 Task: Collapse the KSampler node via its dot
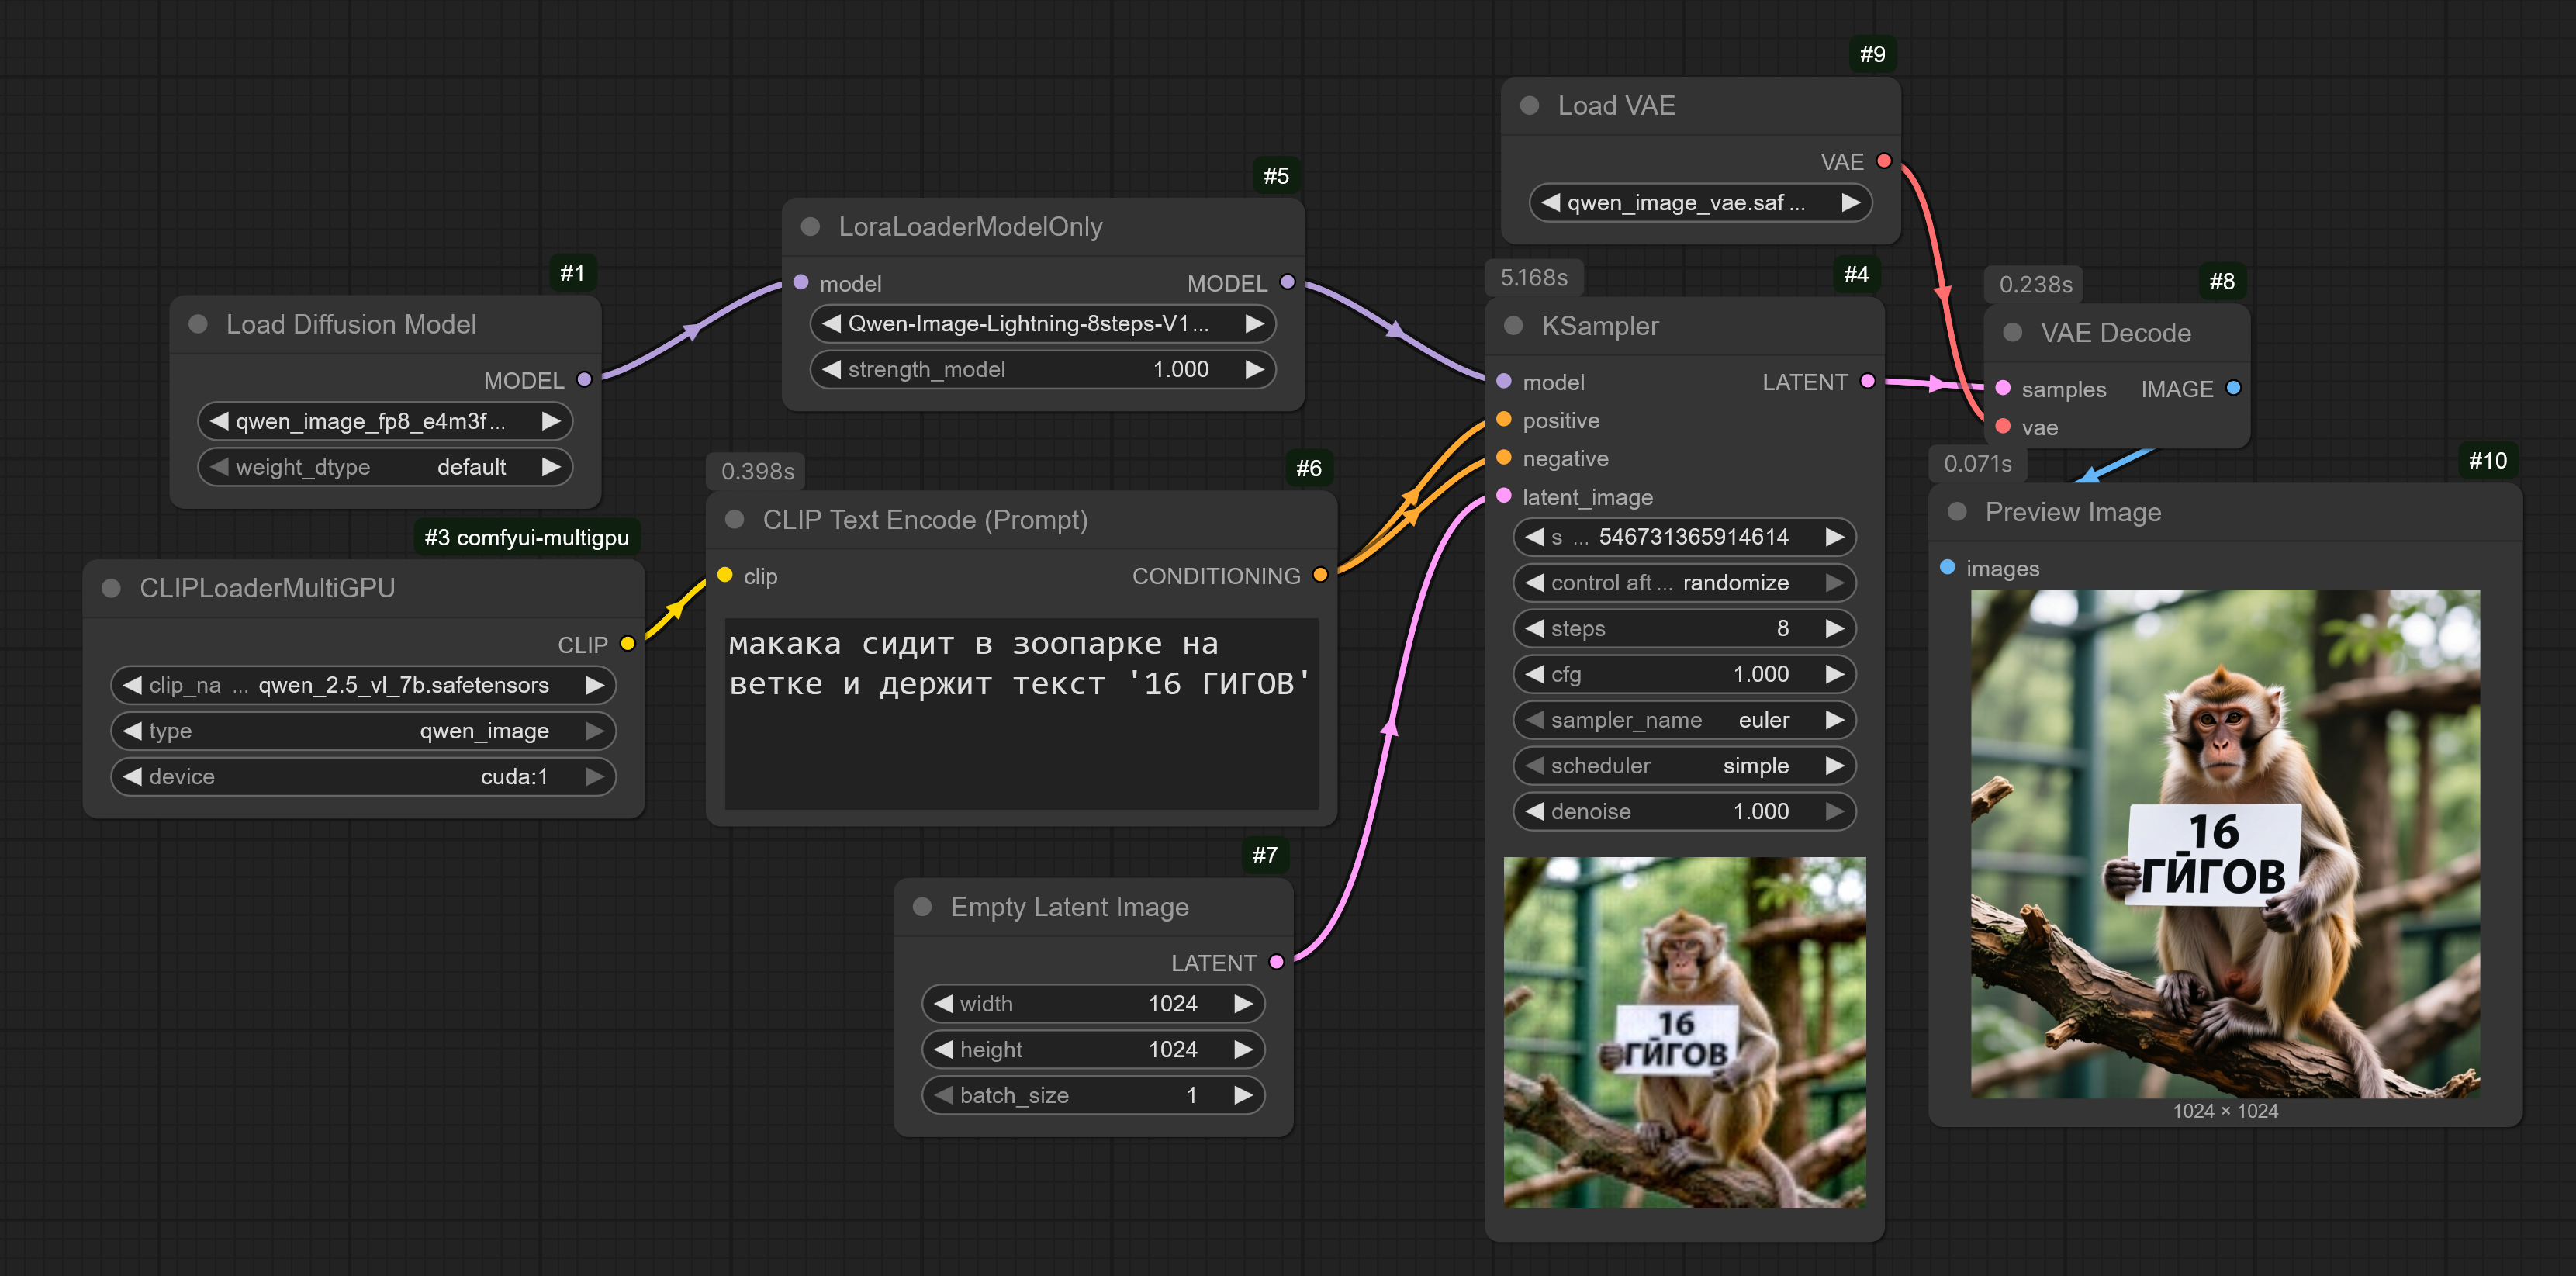tap(1513, 326)
